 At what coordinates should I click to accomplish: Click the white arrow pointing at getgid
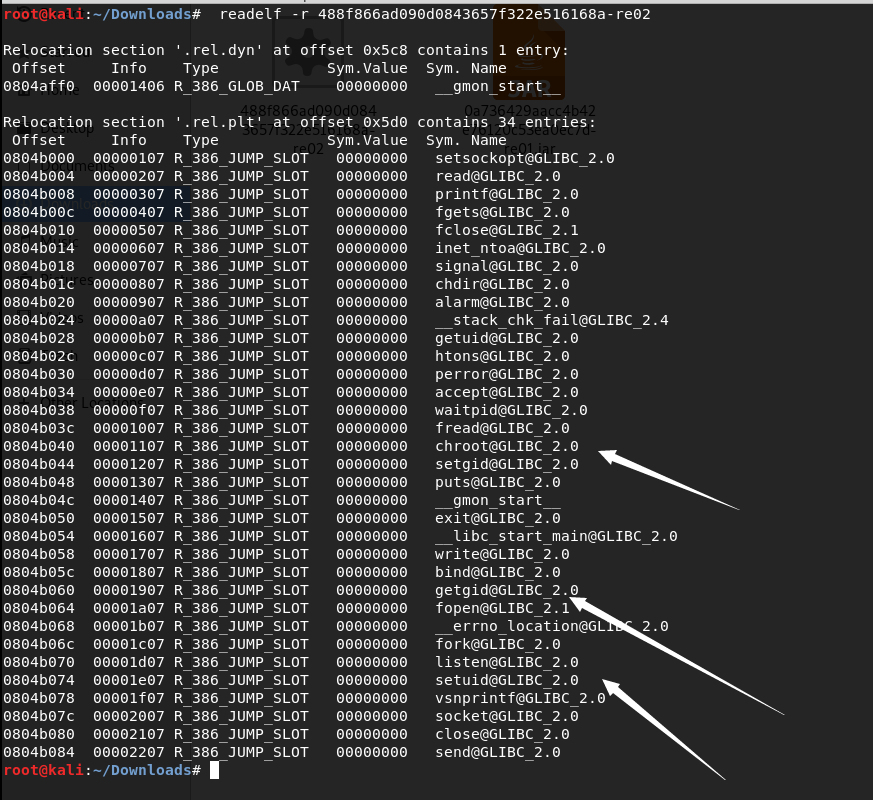[x=675, y=655]
